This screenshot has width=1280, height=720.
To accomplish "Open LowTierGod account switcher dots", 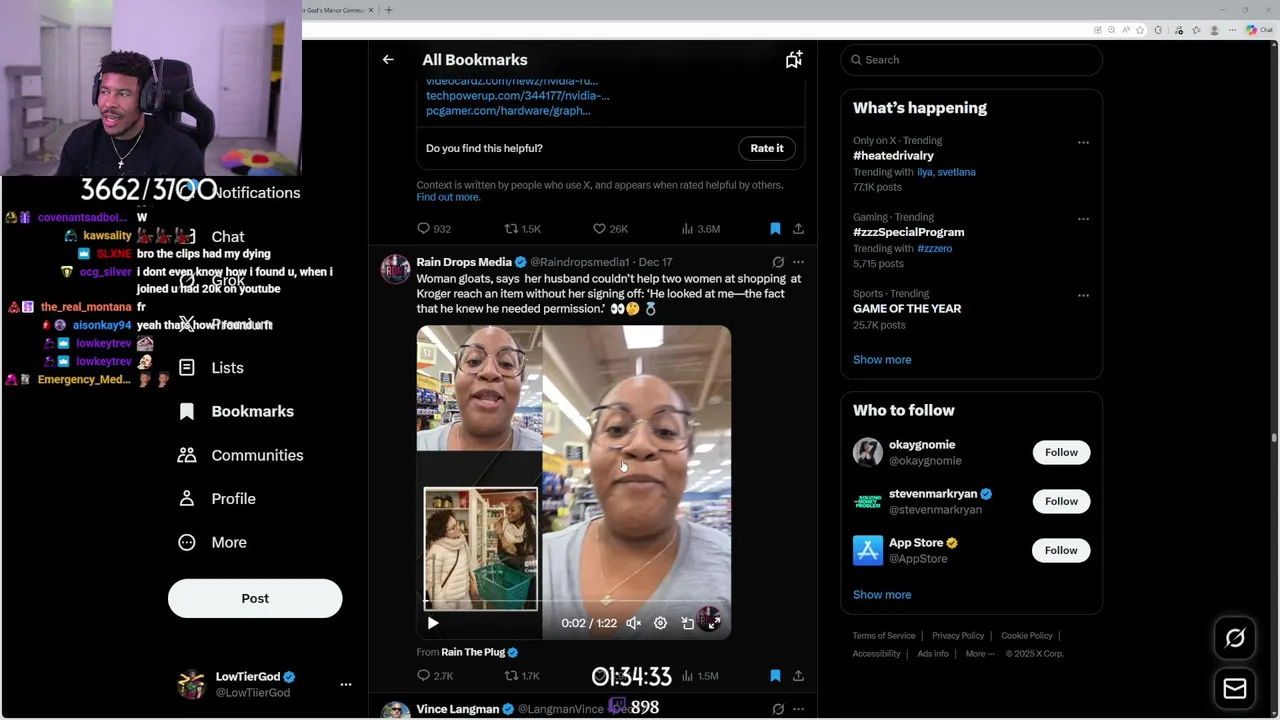I will 346,685.
